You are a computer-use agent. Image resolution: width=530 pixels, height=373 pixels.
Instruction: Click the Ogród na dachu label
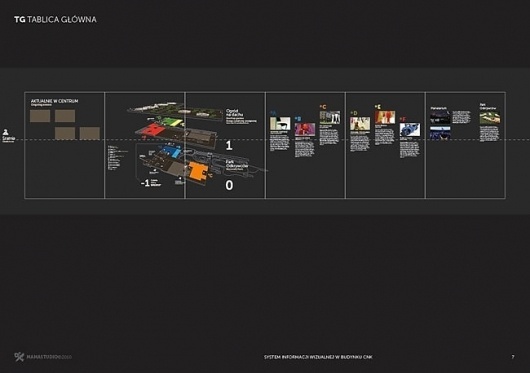click(x=235, y=113)
